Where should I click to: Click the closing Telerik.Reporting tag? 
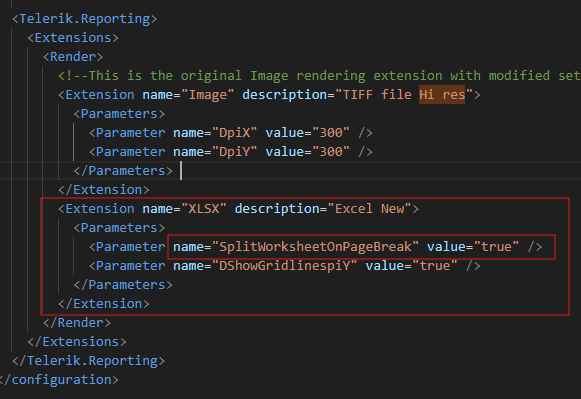tap(89, 361)
